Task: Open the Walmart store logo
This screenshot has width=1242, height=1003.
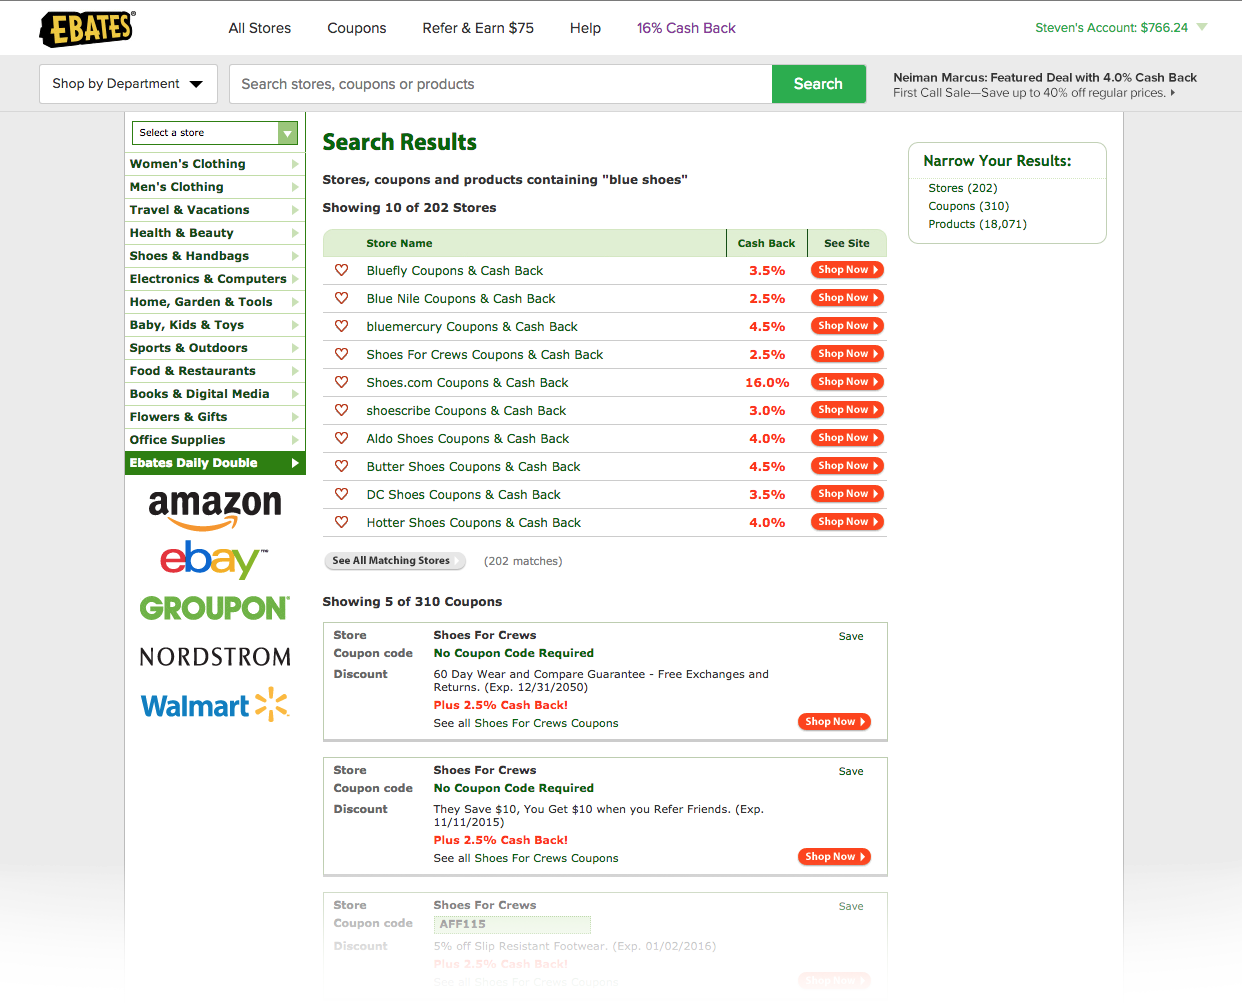Action: pos(215,706)
